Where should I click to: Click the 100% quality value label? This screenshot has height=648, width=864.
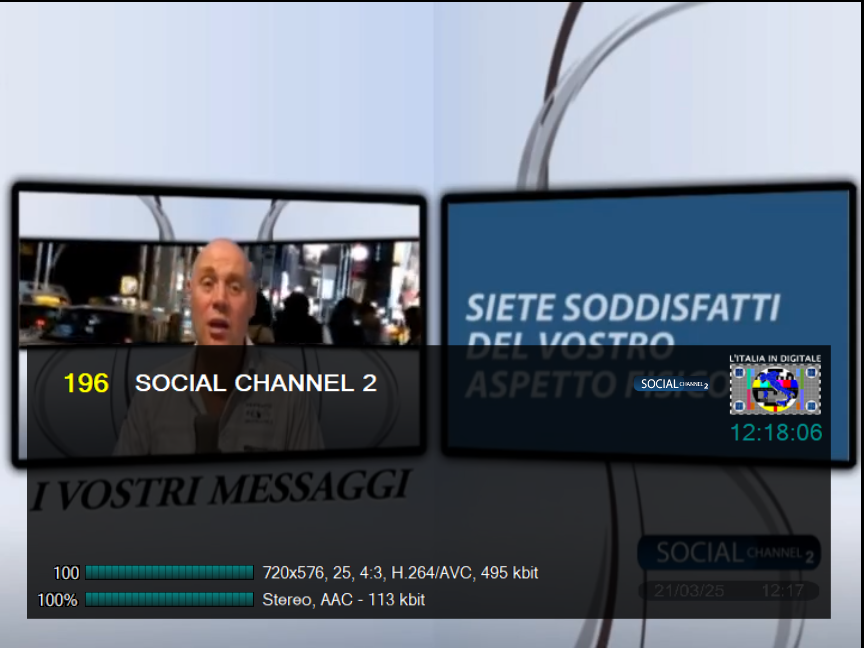point(57,600)
